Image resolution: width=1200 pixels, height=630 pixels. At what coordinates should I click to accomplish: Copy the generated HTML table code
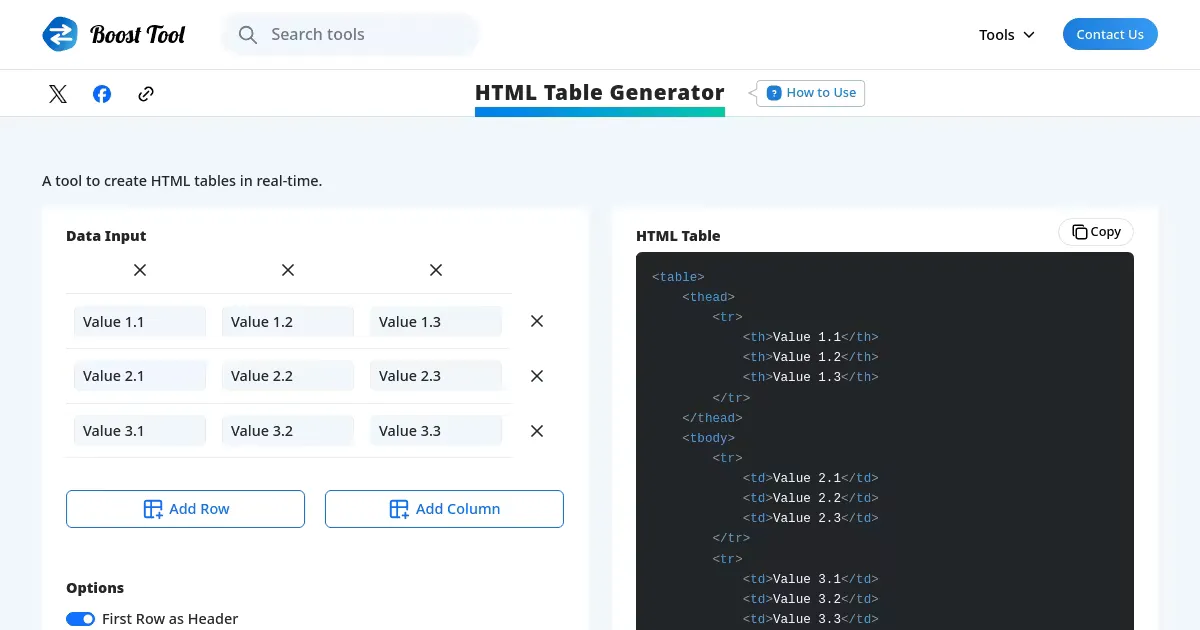(1096, 232)
